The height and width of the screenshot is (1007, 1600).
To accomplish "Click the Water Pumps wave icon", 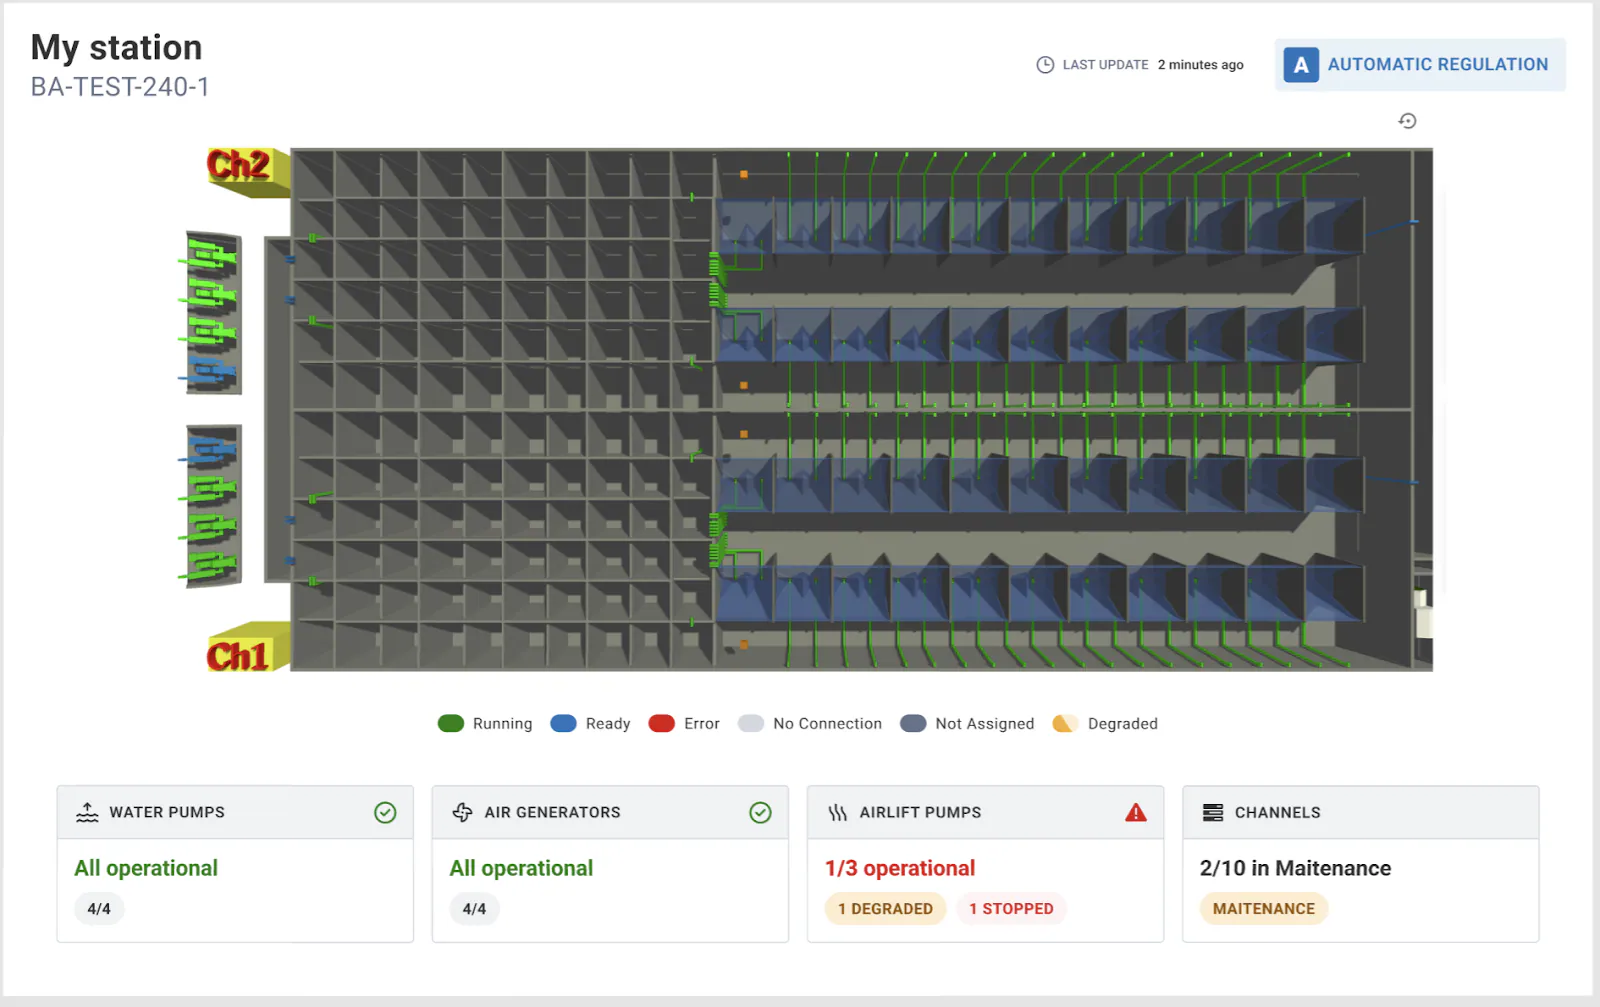I will [87, 813].
